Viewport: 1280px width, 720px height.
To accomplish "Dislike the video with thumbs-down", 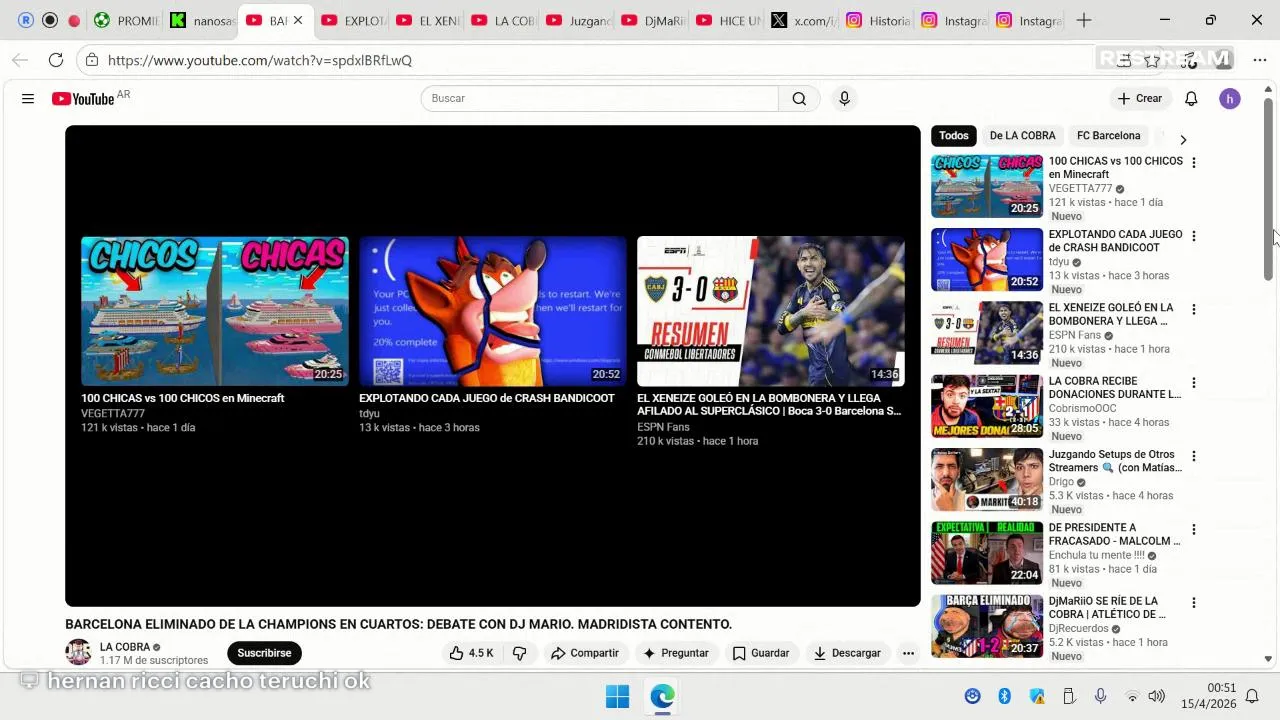I will (x=520, y=653).
